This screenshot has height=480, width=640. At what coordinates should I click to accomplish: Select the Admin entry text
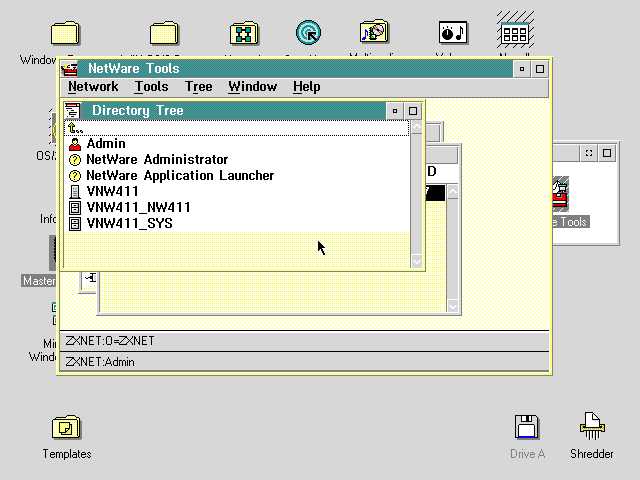(x=106, y=144)
